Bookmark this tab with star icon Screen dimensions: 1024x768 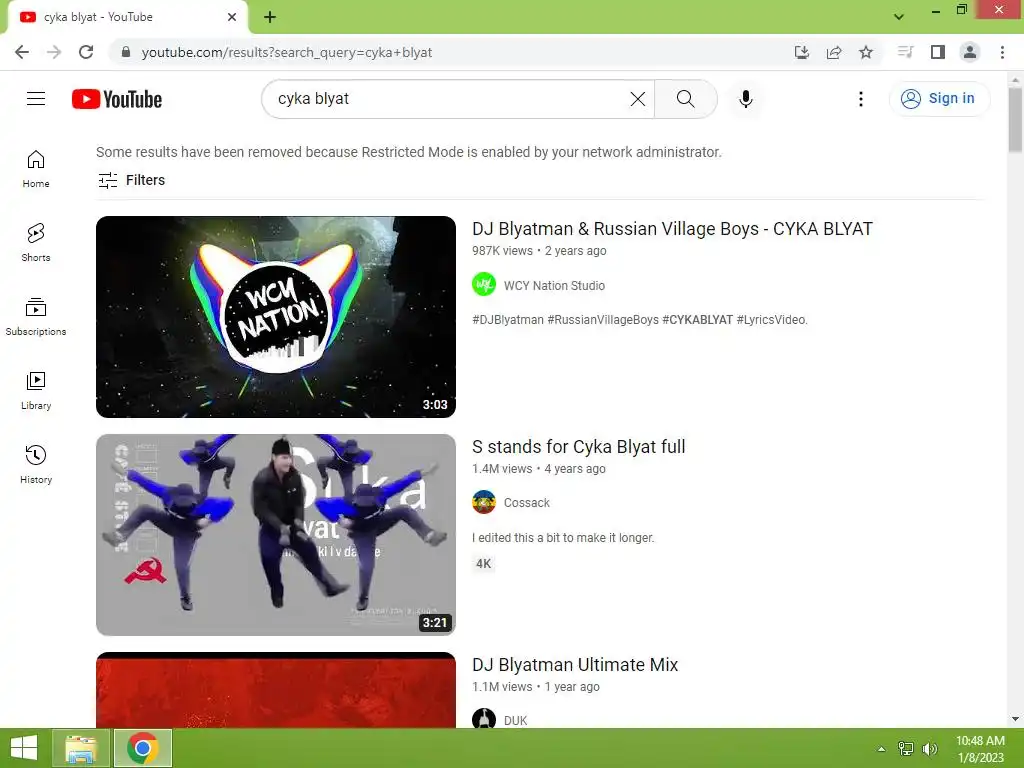click(x=866, y=52)
